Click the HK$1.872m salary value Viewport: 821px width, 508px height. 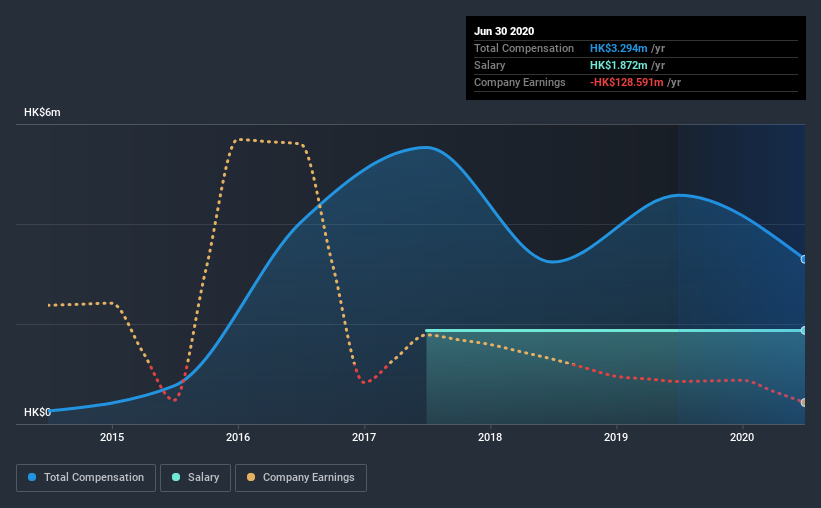tap(618, 65)
